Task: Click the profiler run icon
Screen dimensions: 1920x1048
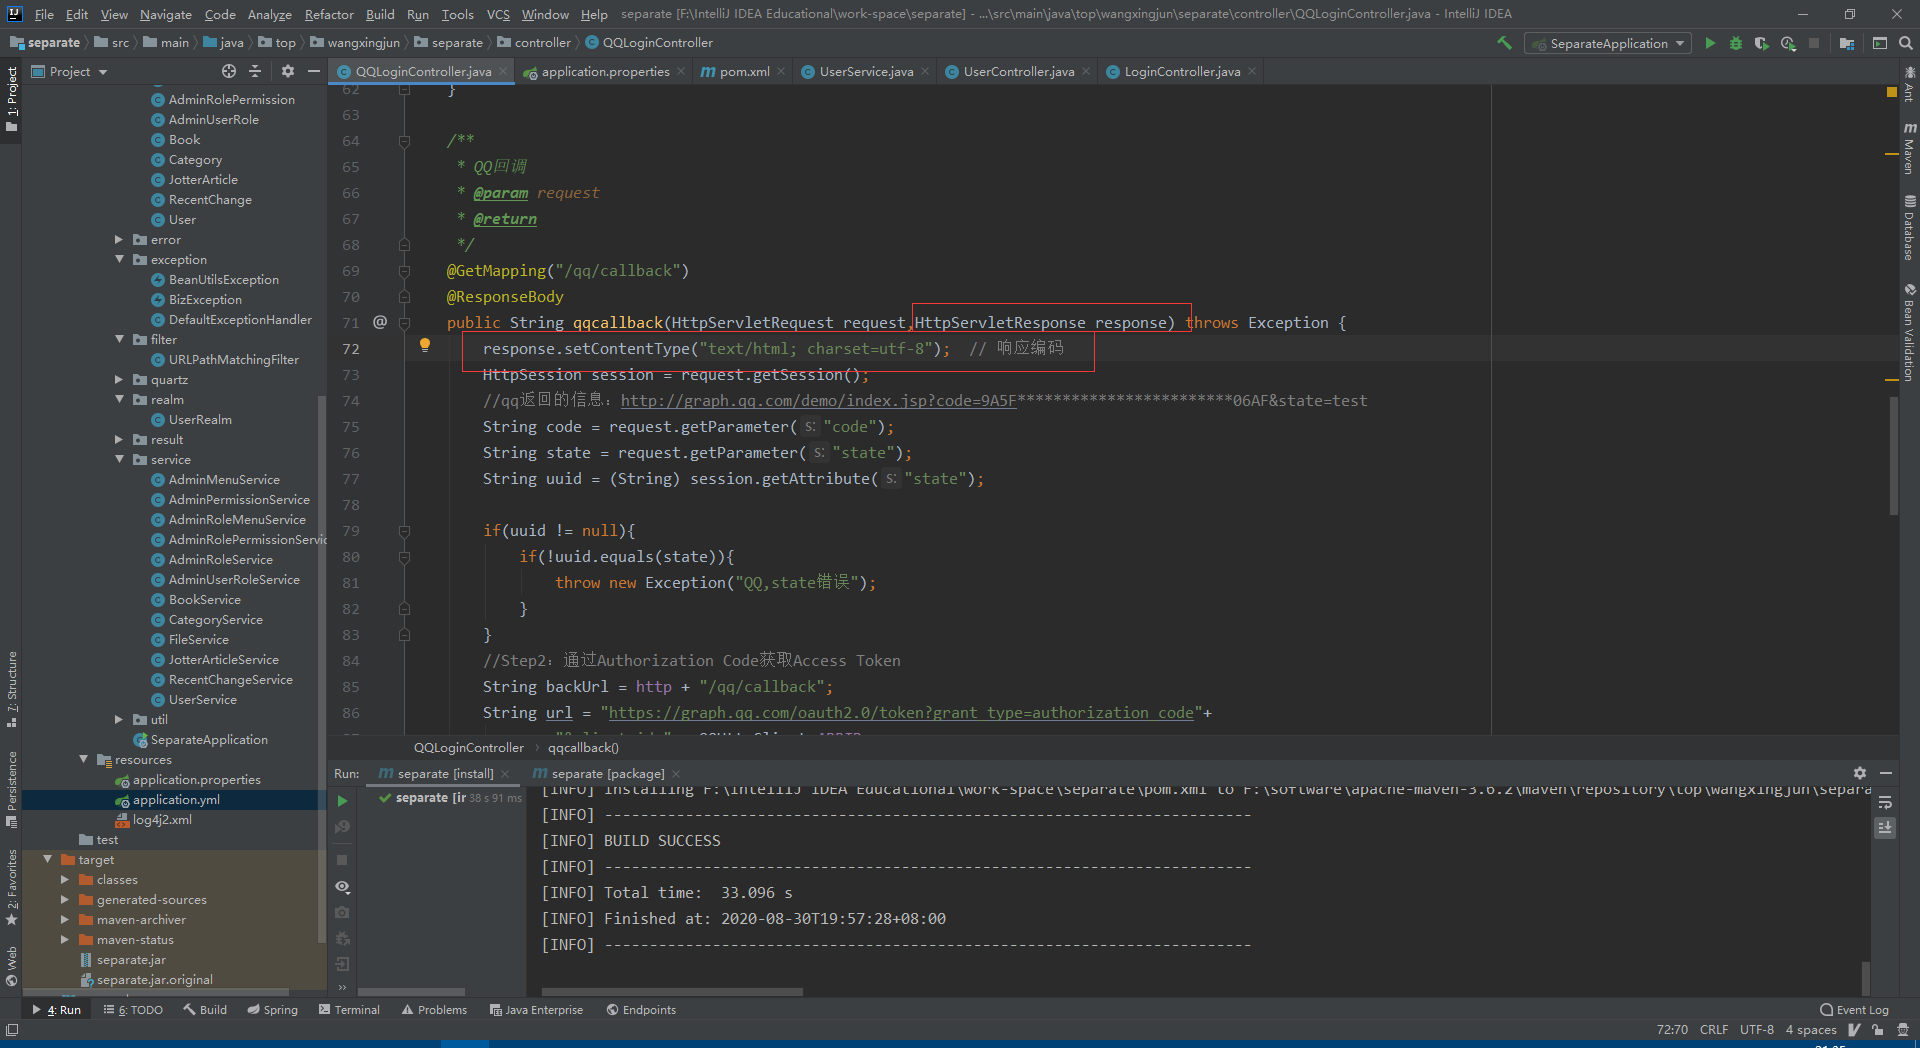Action: [1788, 43]
